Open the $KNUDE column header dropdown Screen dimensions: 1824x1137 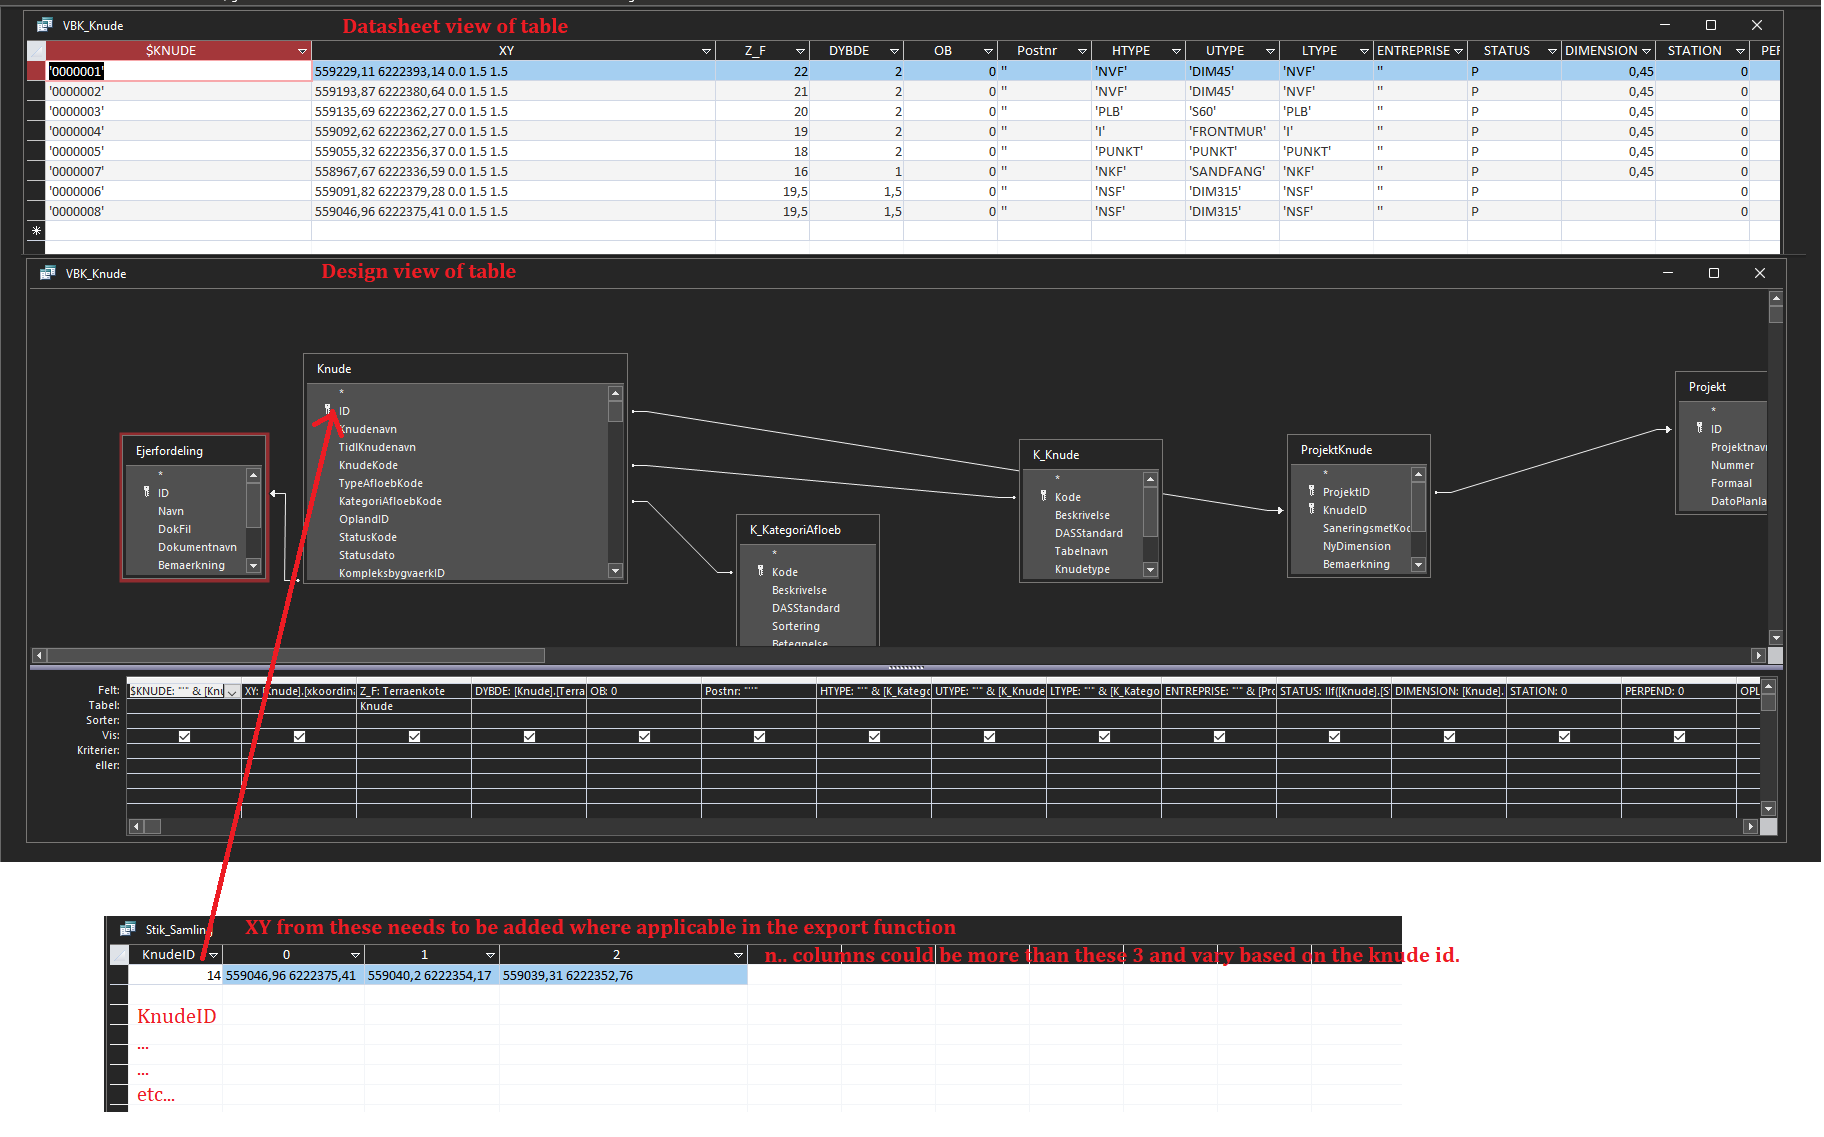tap(302, 51)
